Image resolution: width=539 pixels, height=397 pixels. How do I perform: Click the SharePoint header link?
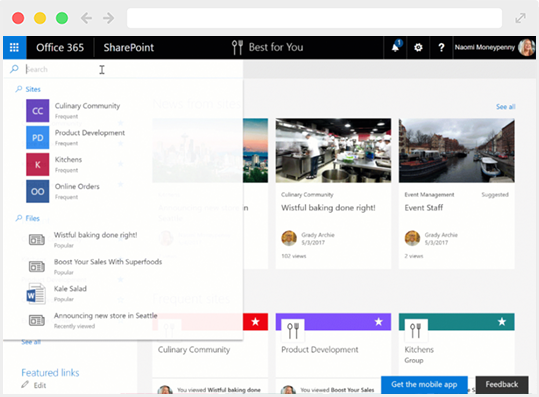(129, 47)
